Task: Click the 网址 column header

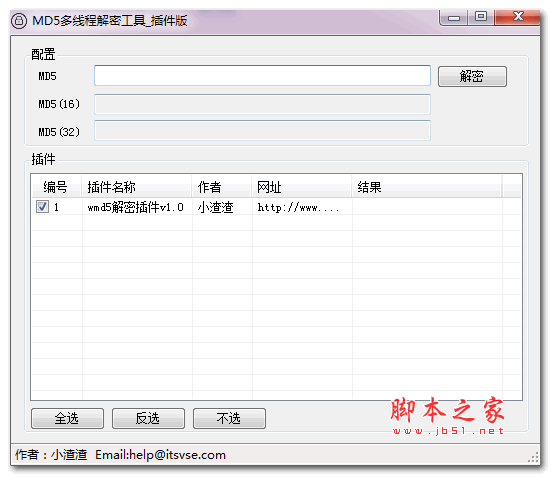Action: click(302, 187)
